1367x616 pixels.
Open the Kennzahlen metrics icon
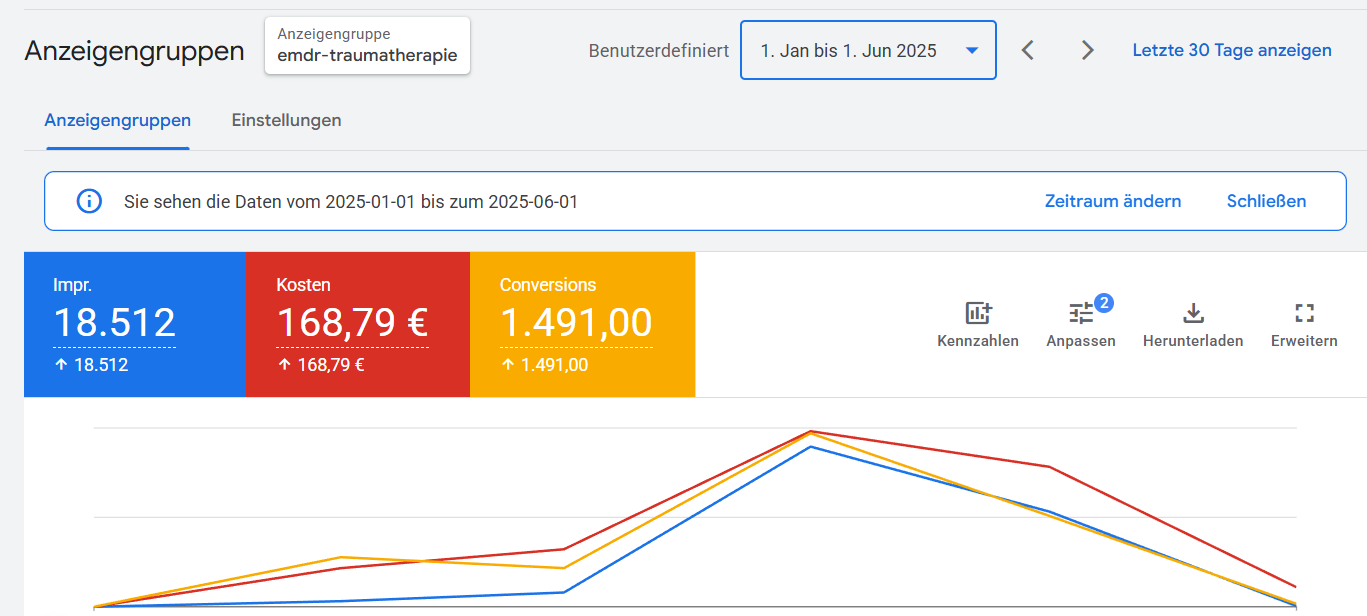pyautogui.click(x=978, y=313)
